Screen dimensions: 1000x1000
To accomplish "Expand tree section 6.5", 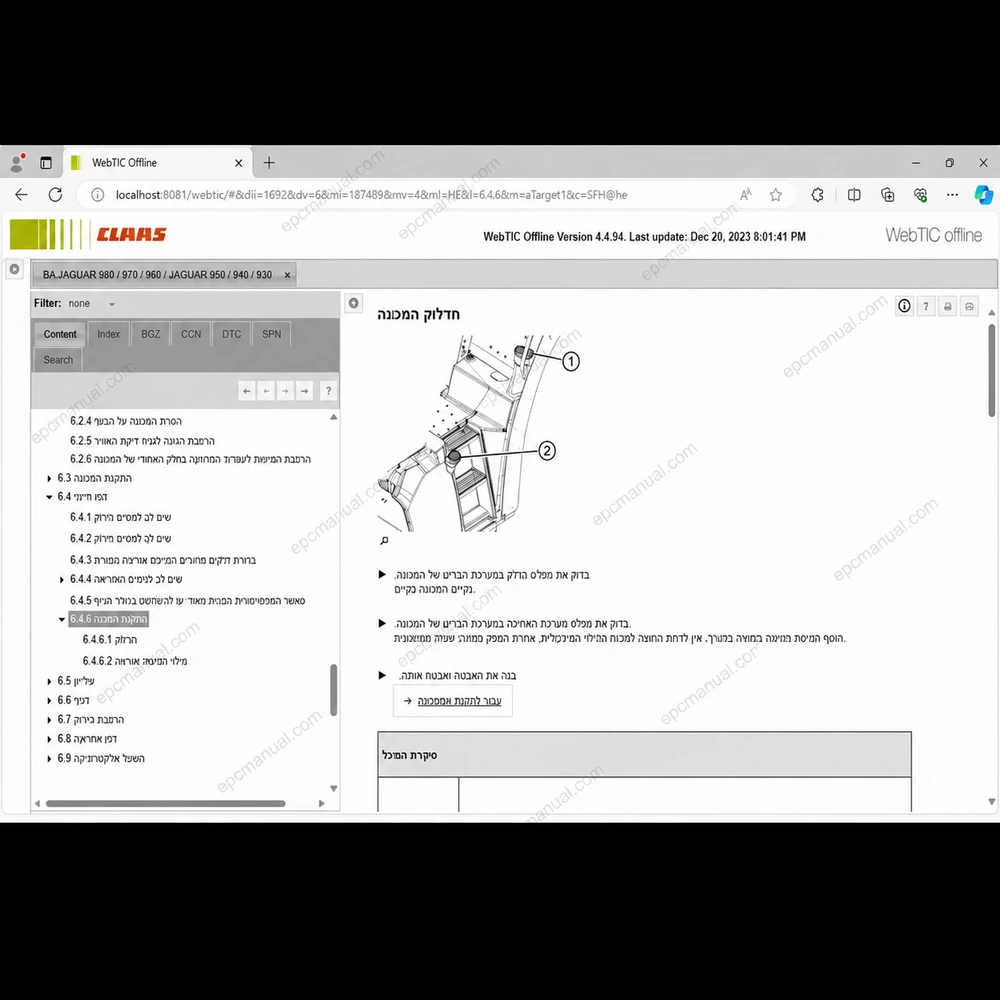I will pos(49,681).
